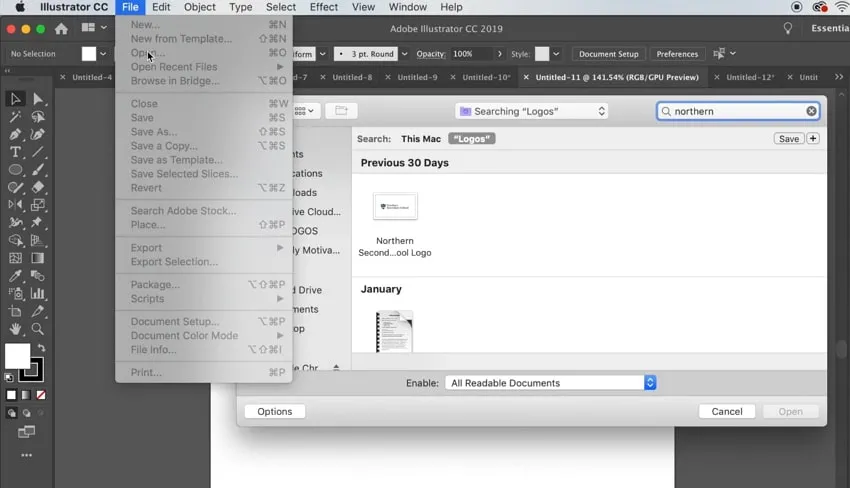Set paint mode to Color
This screenshot has width=850, height=488.
11,395
